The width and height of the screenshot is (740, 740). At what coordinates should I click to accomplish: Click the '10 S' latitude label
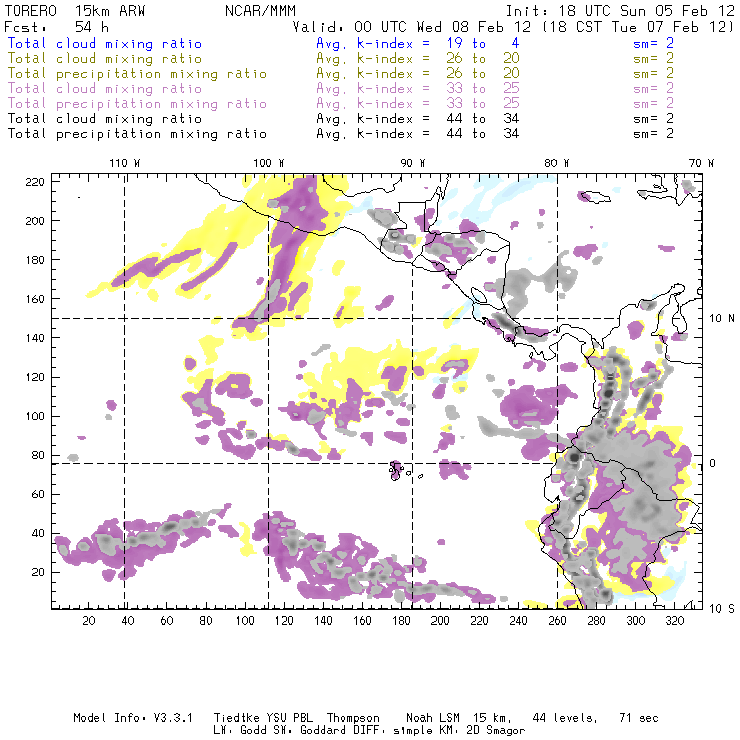(x=722, y=609)
